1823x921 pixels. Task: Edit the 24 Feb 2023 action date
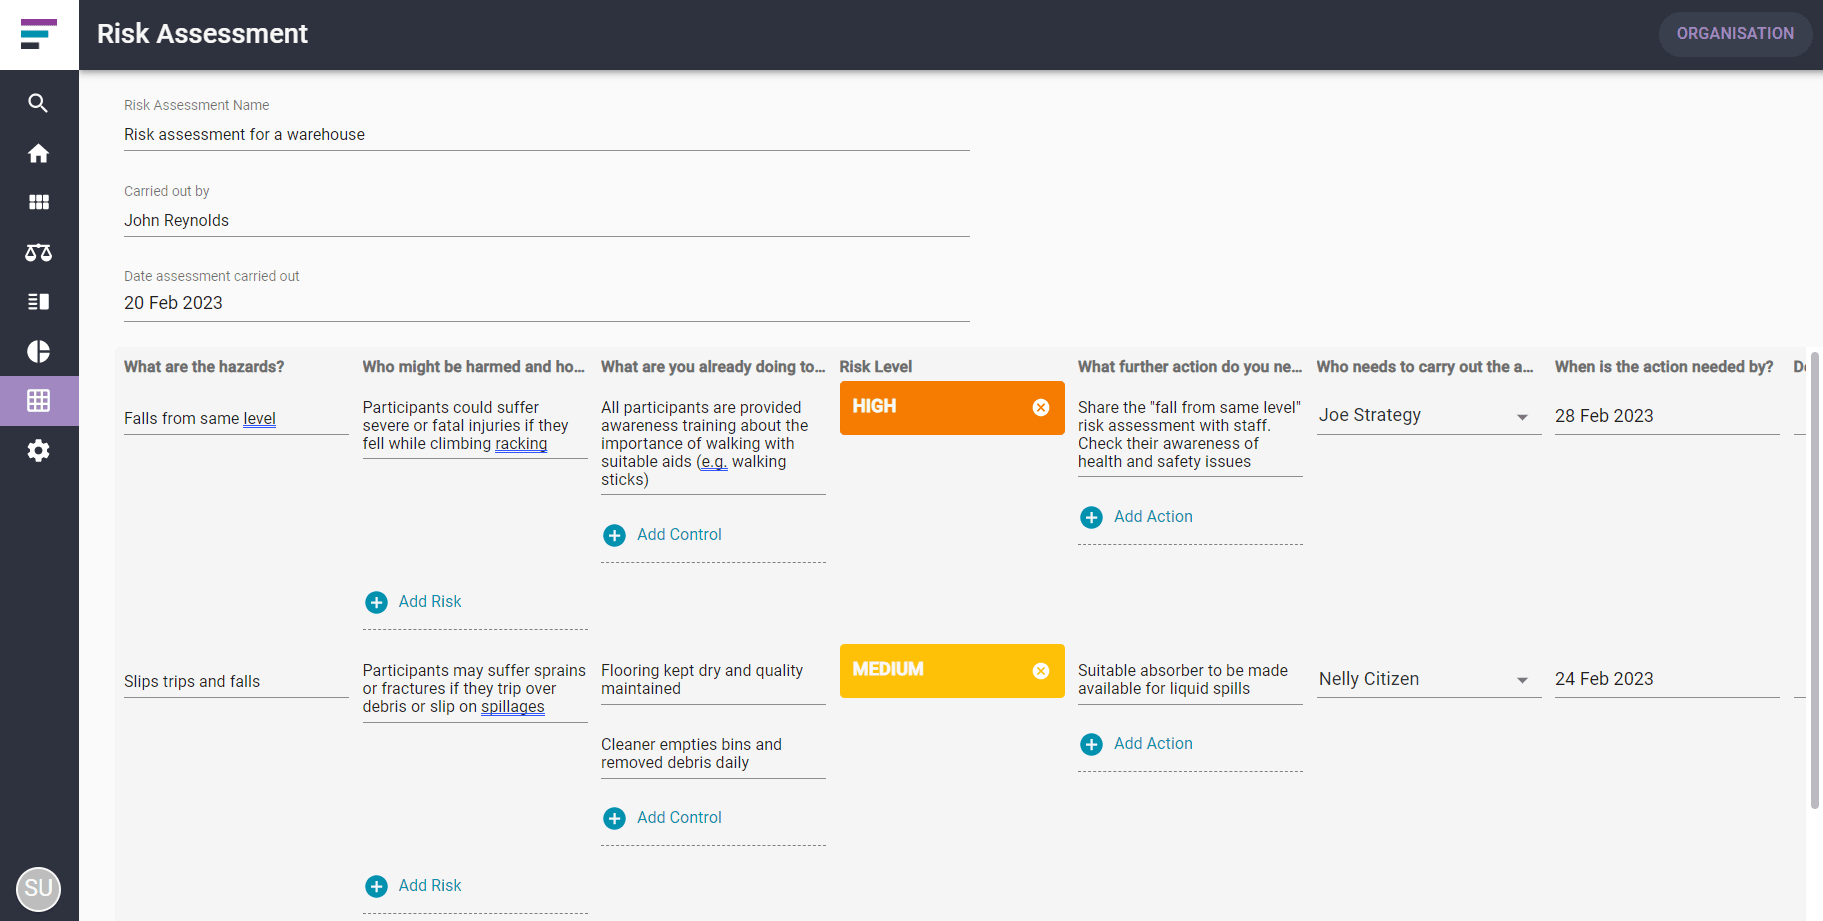pos(1667,679)
